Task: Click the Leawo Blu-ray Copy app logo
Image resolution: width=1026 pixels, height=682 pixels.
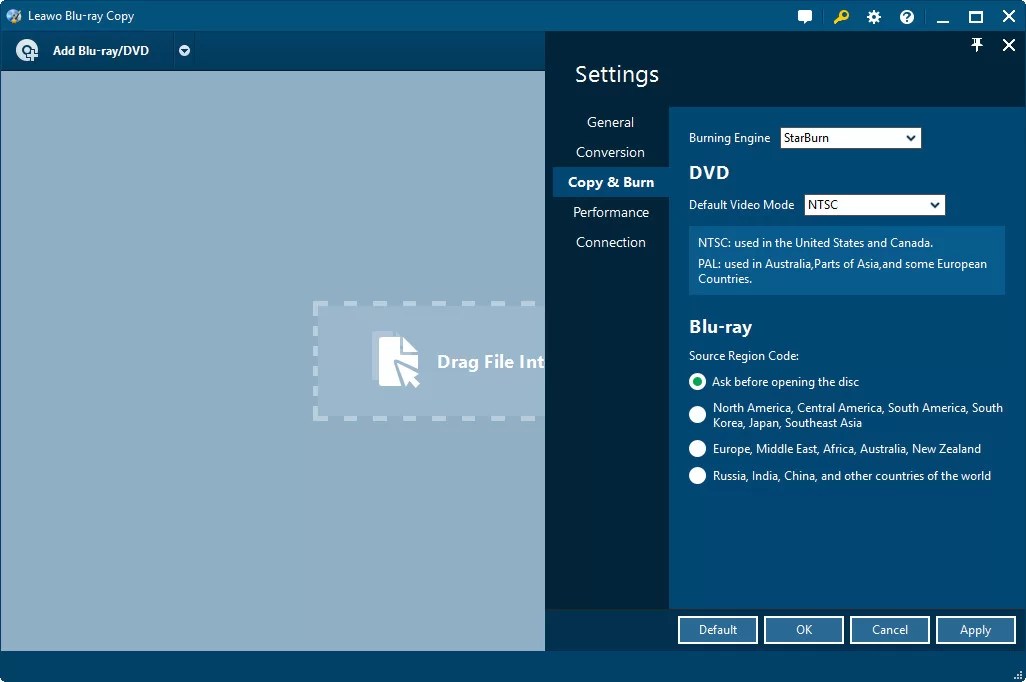Action: pyautogui.click(x=13, y=16)
